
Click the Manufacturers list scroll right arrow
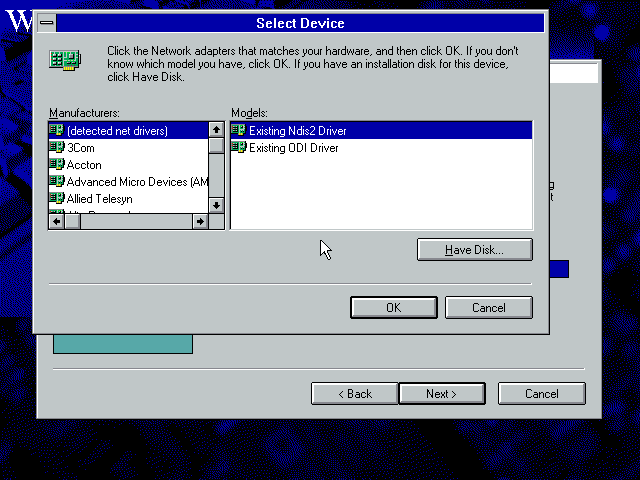point(200,222)
